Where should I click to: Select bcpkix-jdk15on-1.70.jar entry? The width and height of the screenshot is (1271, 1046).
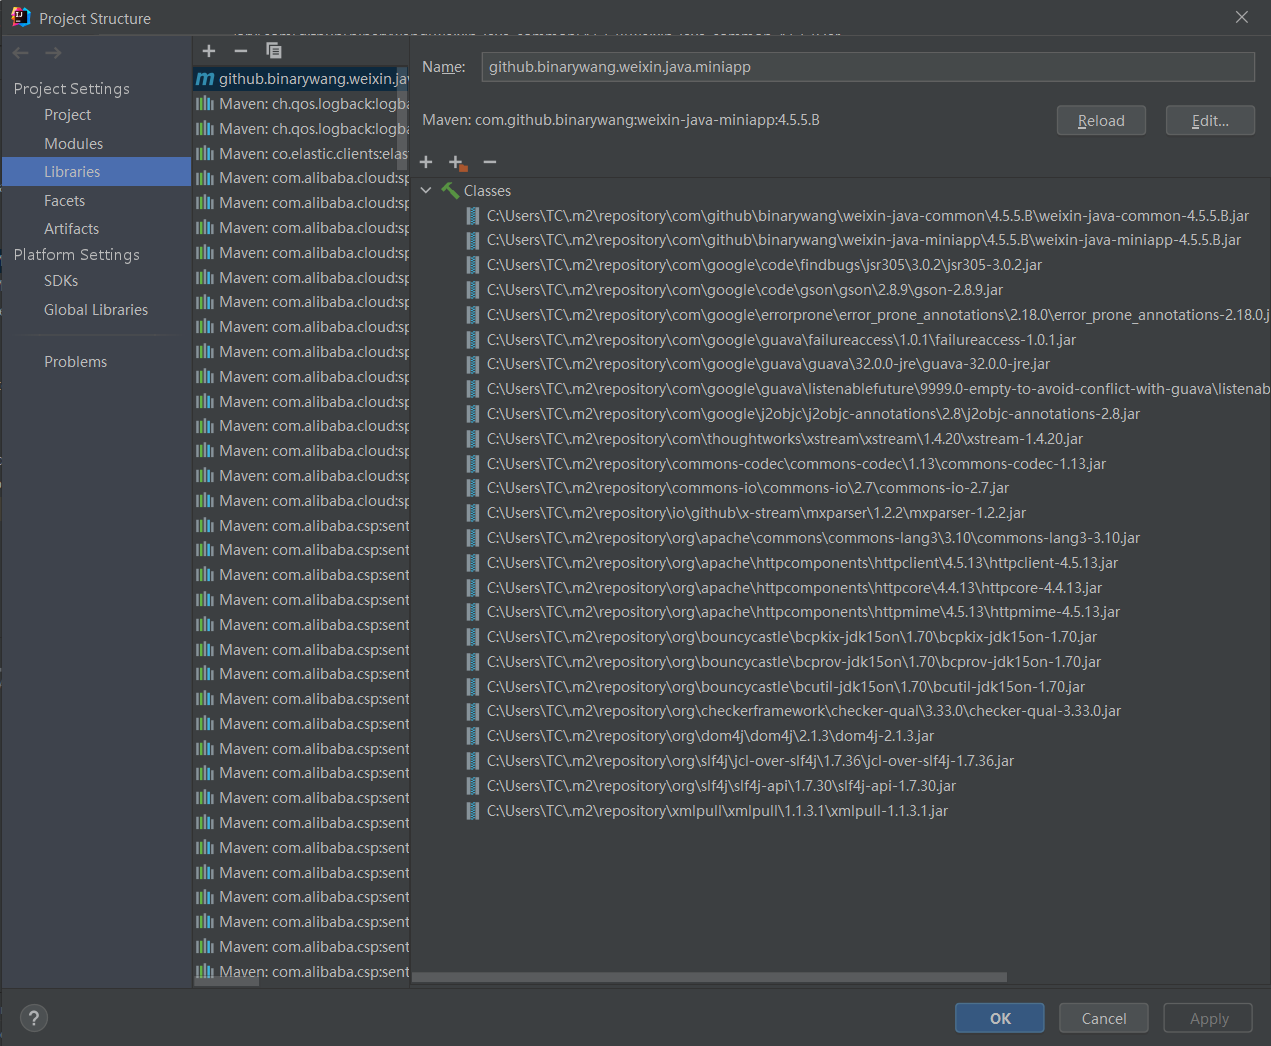[x=783, y=637]
